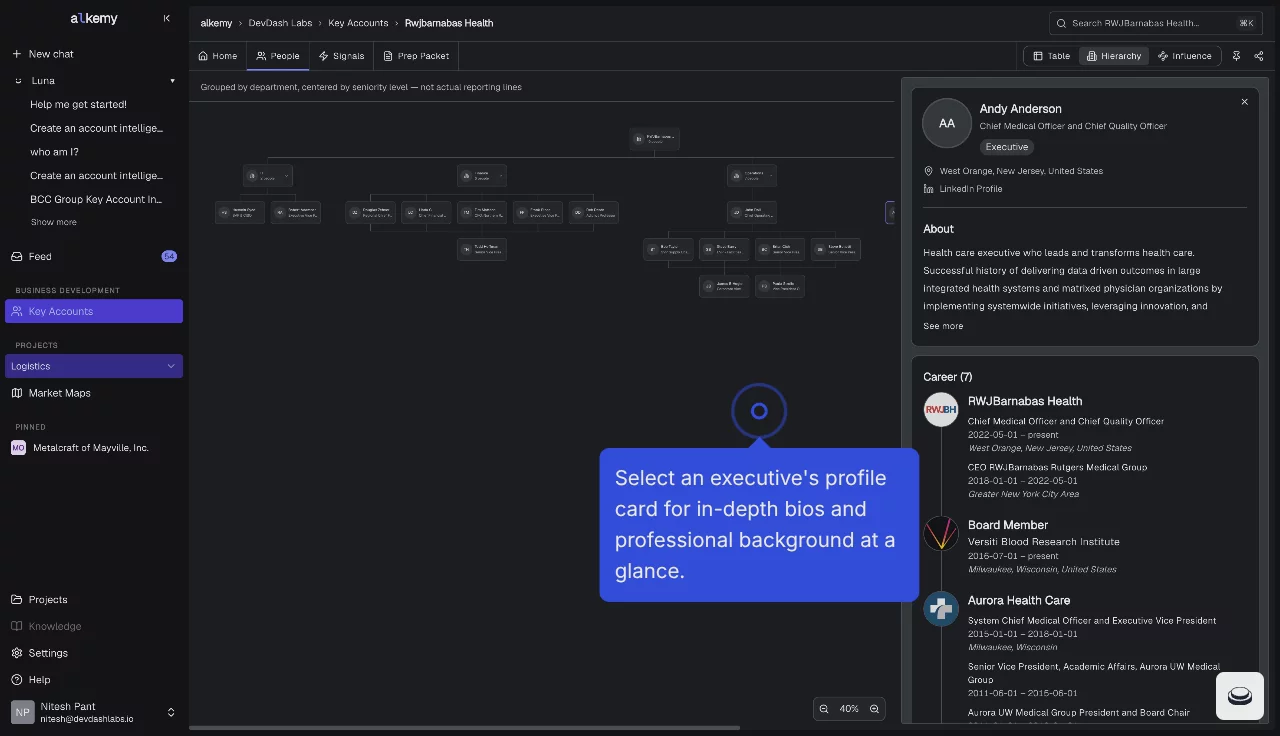Viewport: 1280px width, 736px height.
Task: Open the Signals tab
Action: [x=341, y=56]
